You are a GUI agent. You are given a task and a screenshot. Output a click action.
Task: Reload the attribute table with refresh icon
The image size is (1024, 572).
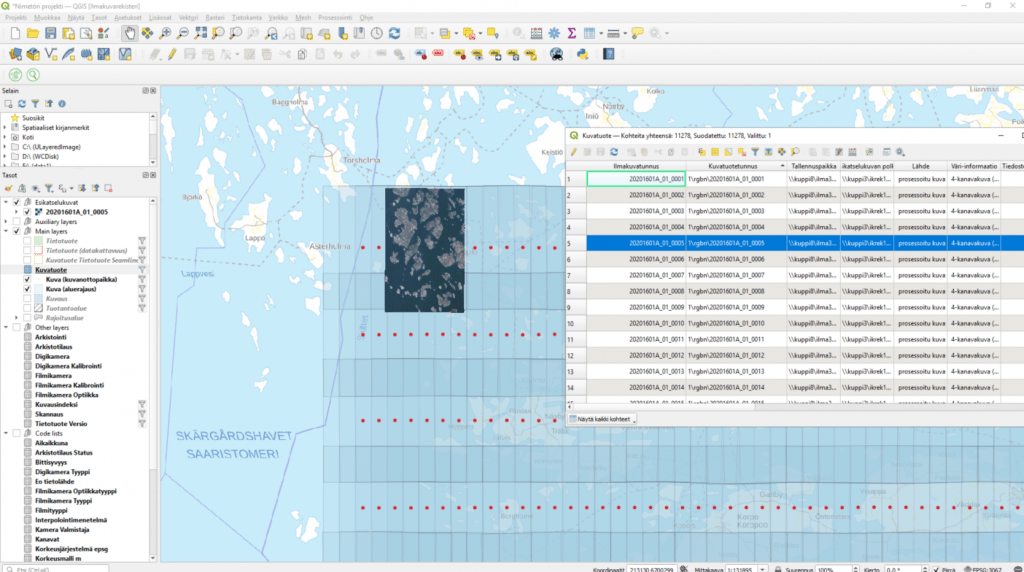tap(614, 151)
